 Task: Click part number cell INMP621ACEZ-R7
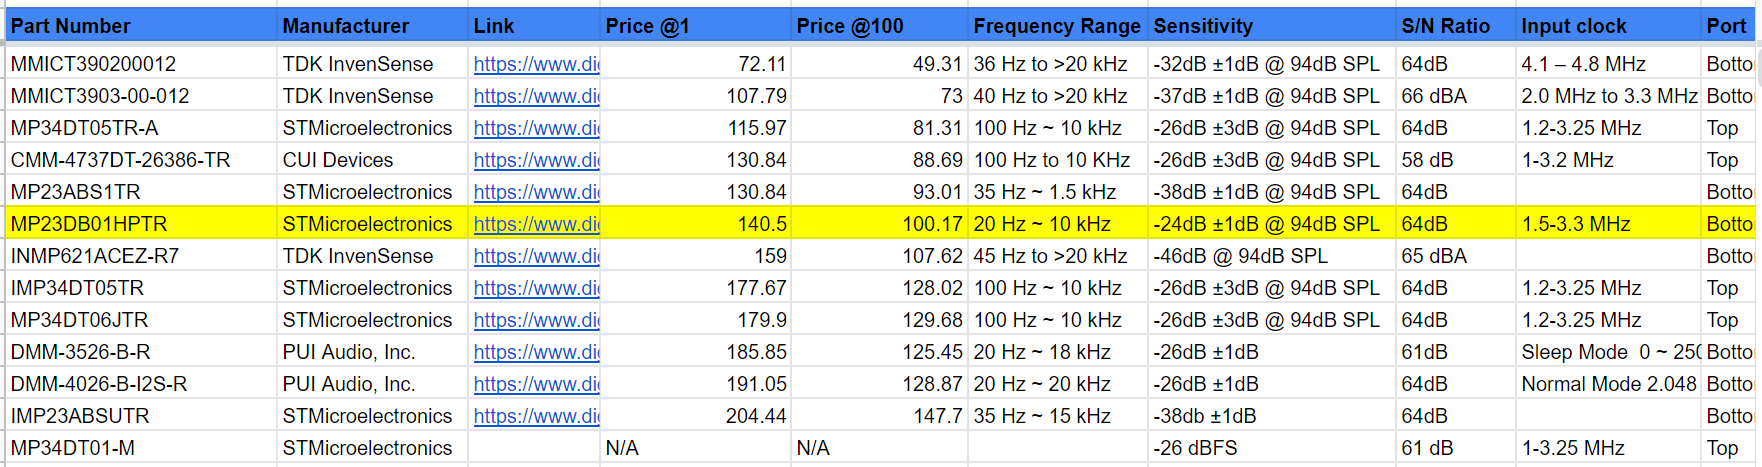(141, 256)
